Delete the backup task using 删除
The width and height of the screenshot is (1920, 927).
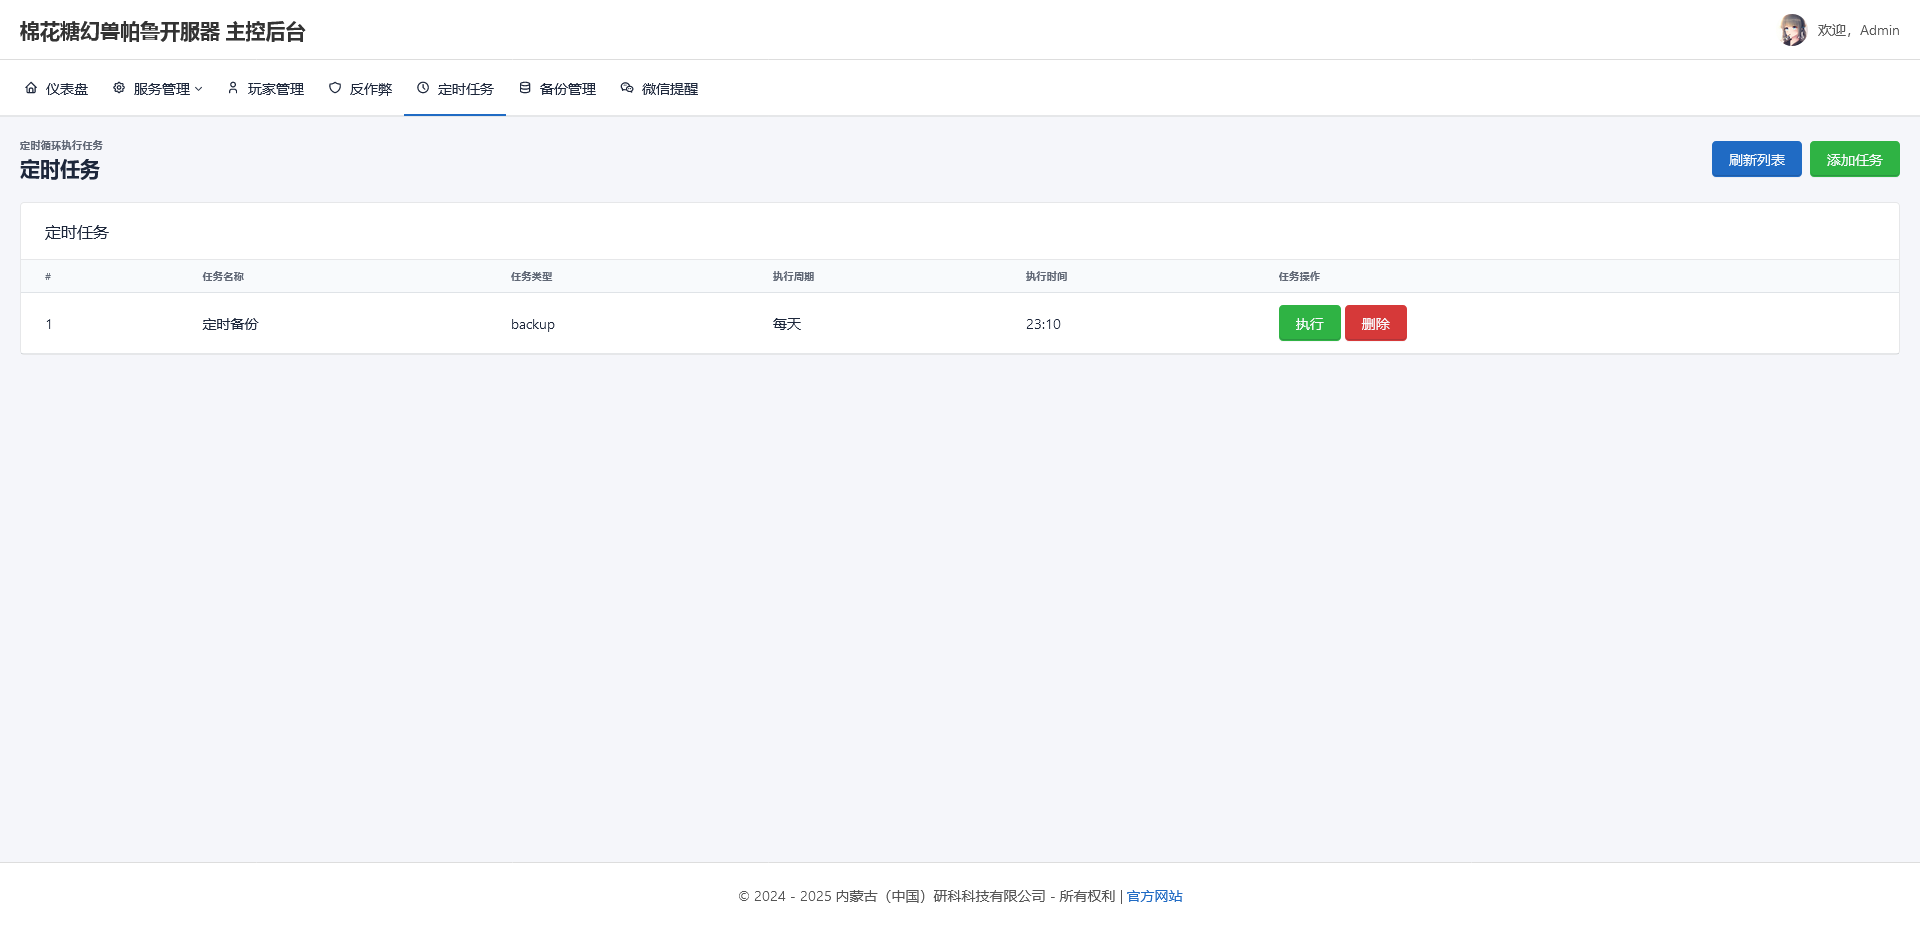[x=1376, y=323]
